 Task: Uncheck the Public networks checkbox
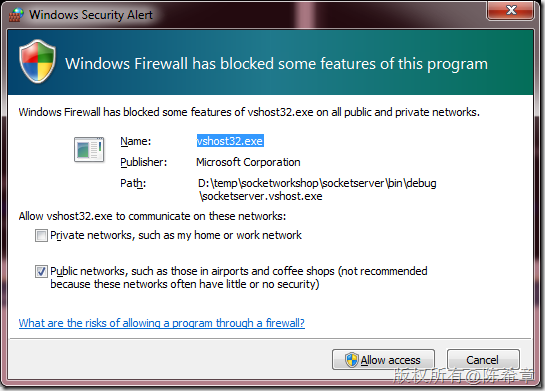pos(41,271)
